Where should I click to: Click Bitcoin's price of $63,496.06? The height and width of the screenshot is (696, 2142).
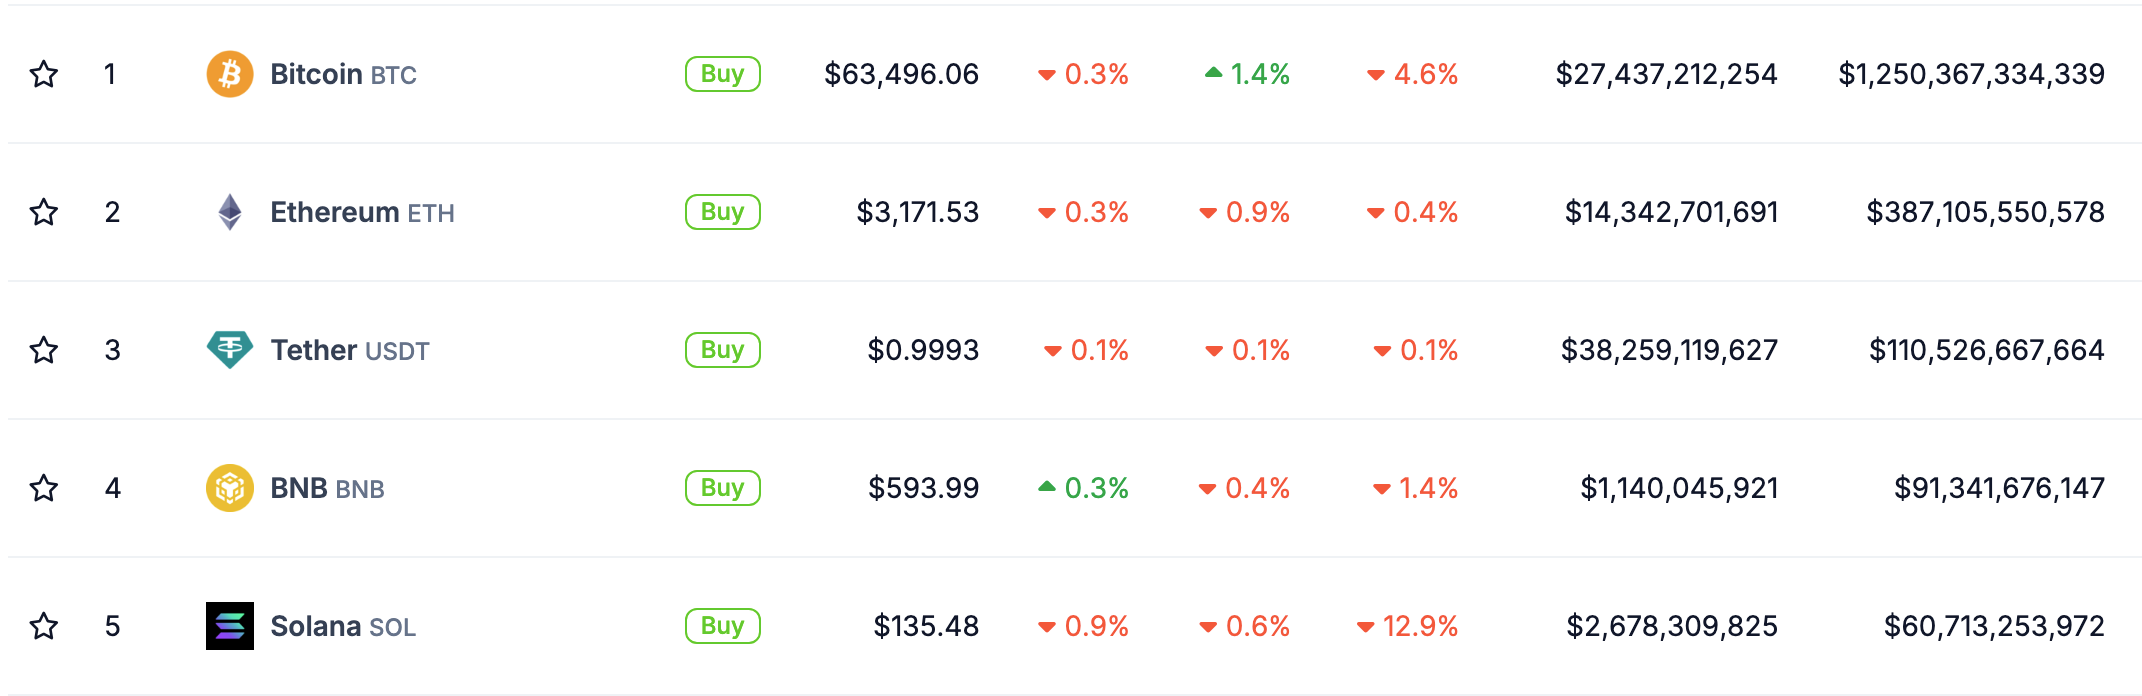click(901, 74)
